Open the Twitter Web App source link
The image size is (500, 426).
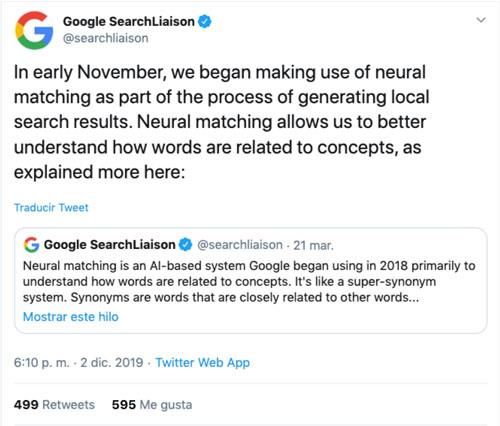[203, 362]
